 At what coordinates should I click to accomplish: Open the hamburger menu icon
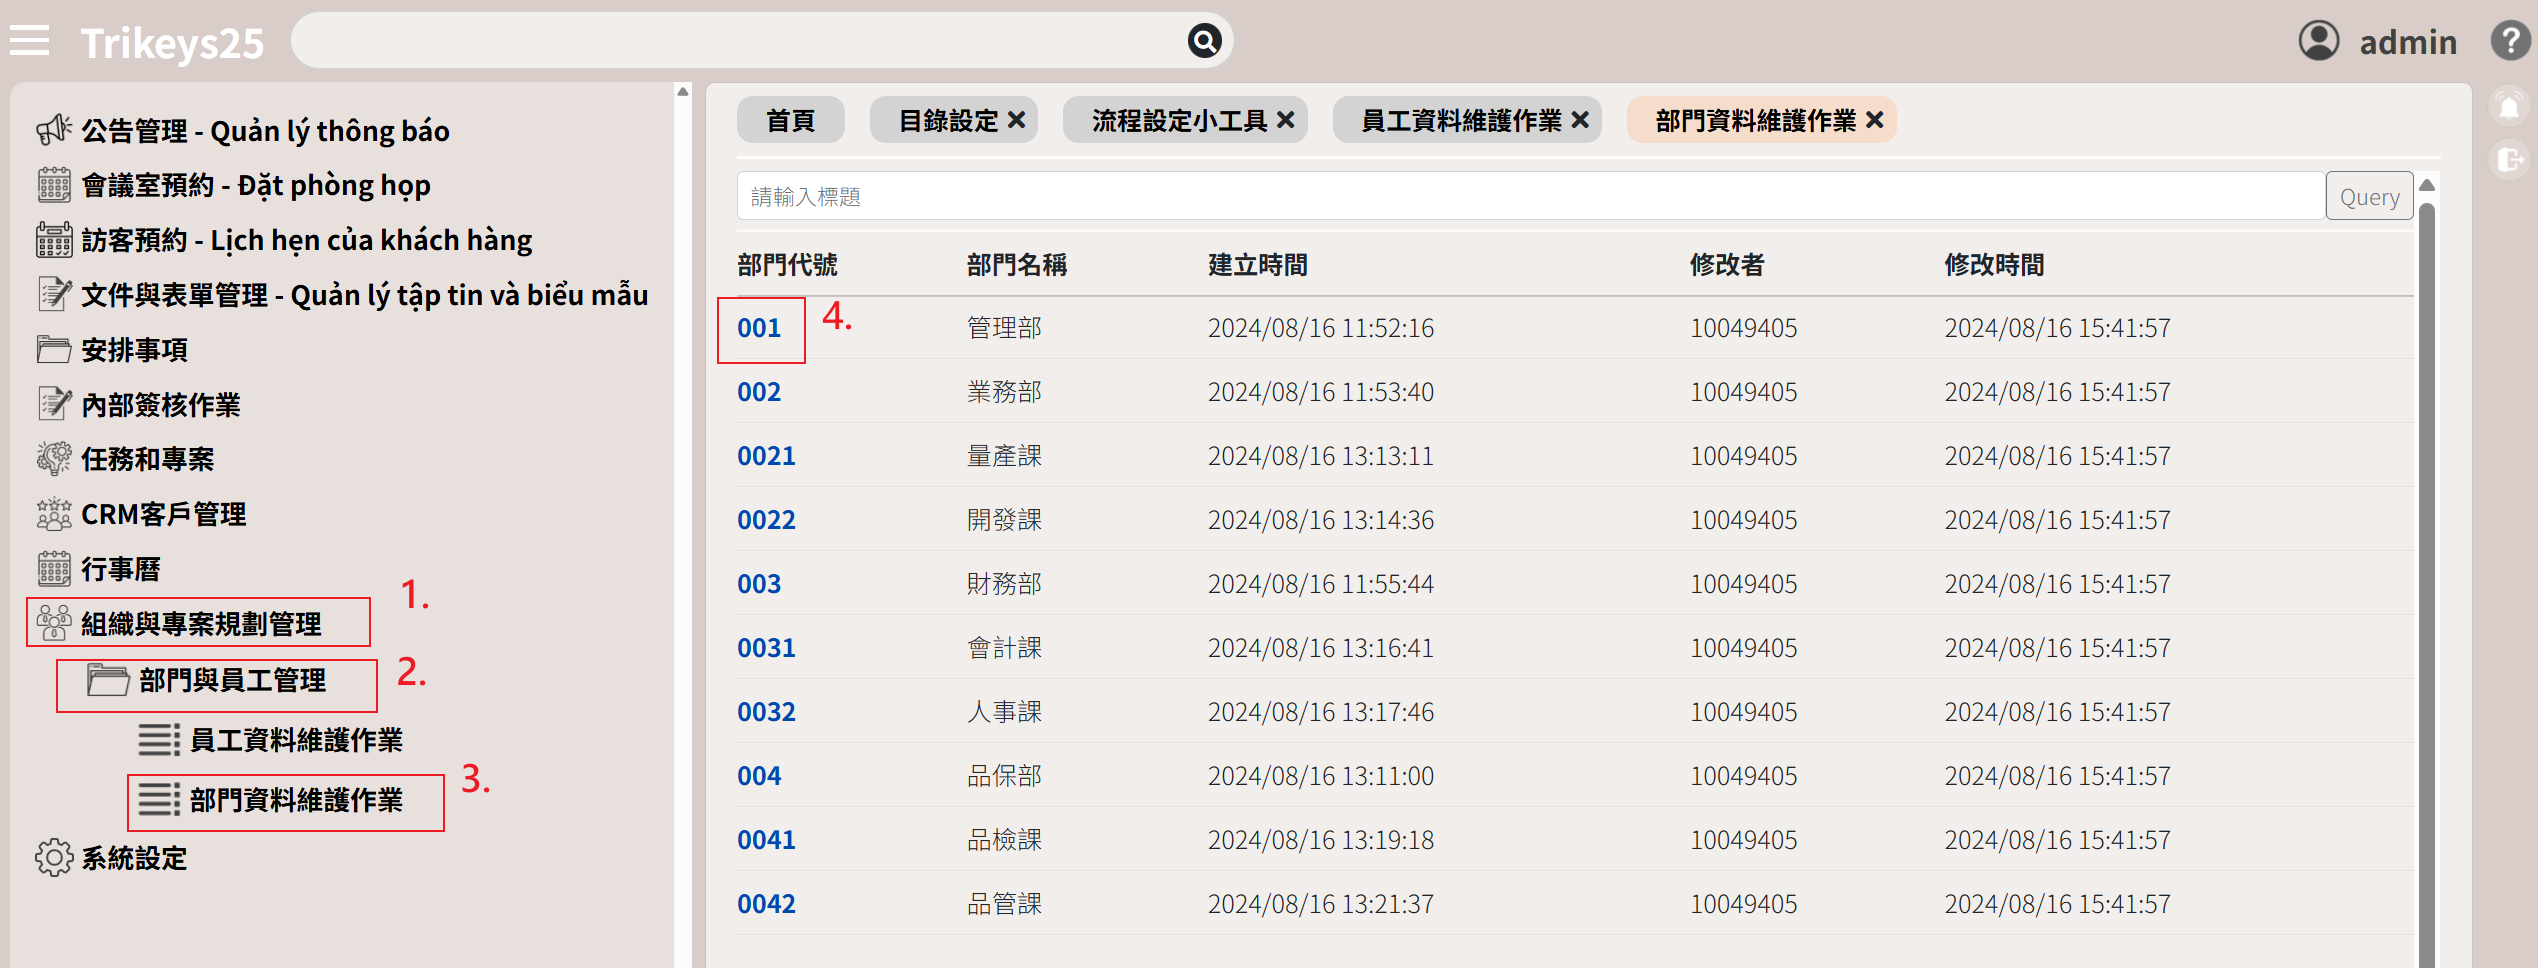coord(30,41)
